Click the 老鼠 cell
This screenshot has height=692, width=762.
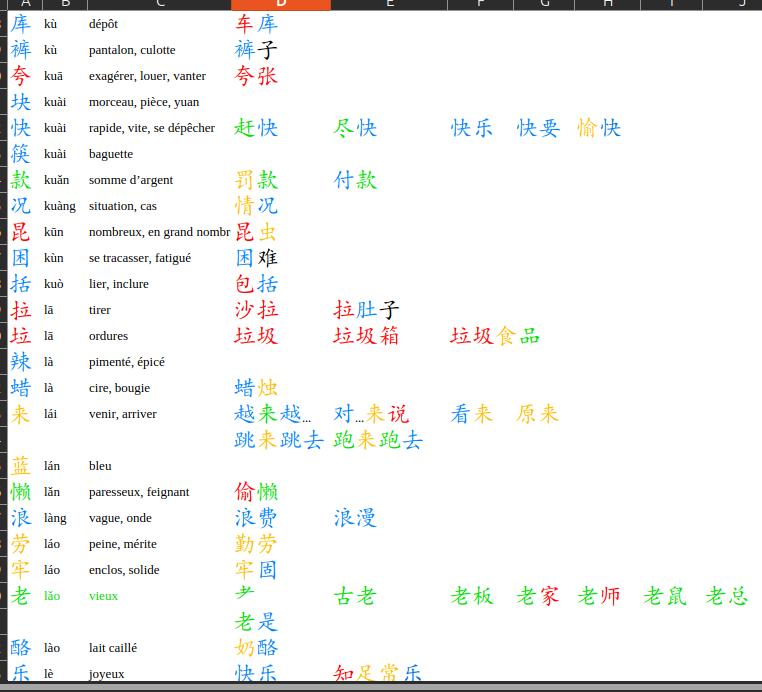coord(665,596)
